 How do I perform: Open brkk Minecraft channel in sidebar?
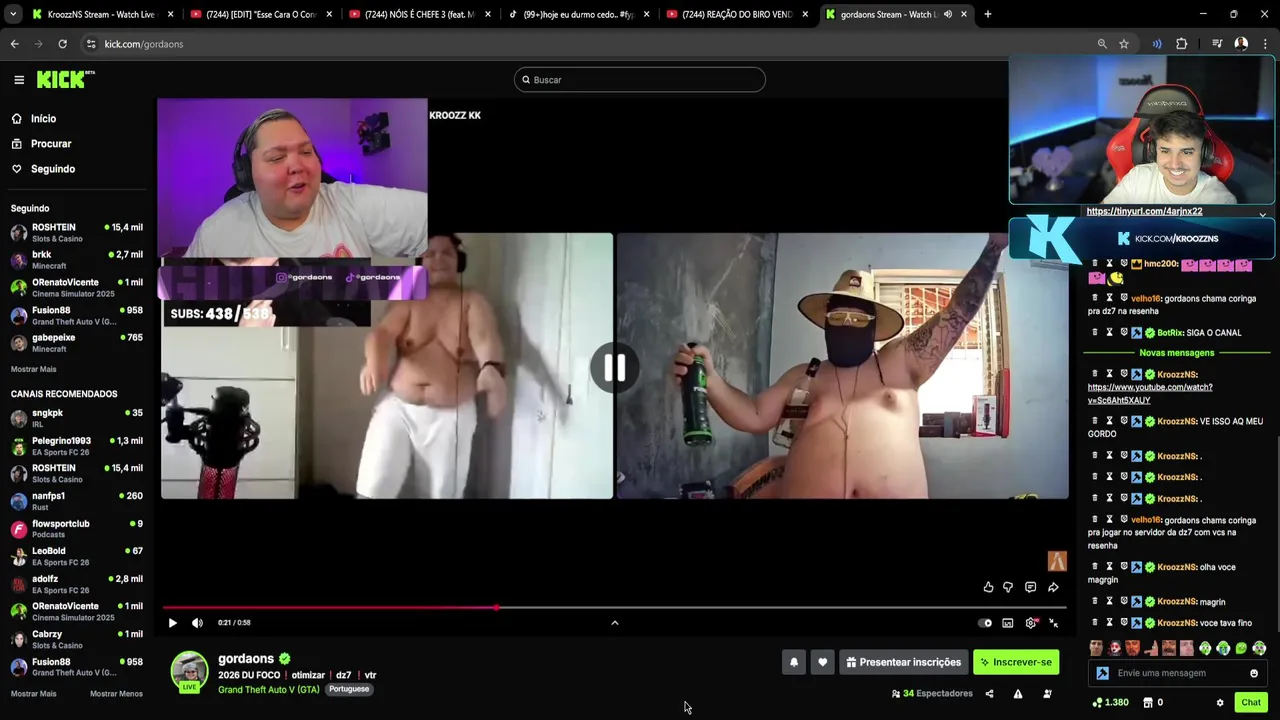(78, 260)
